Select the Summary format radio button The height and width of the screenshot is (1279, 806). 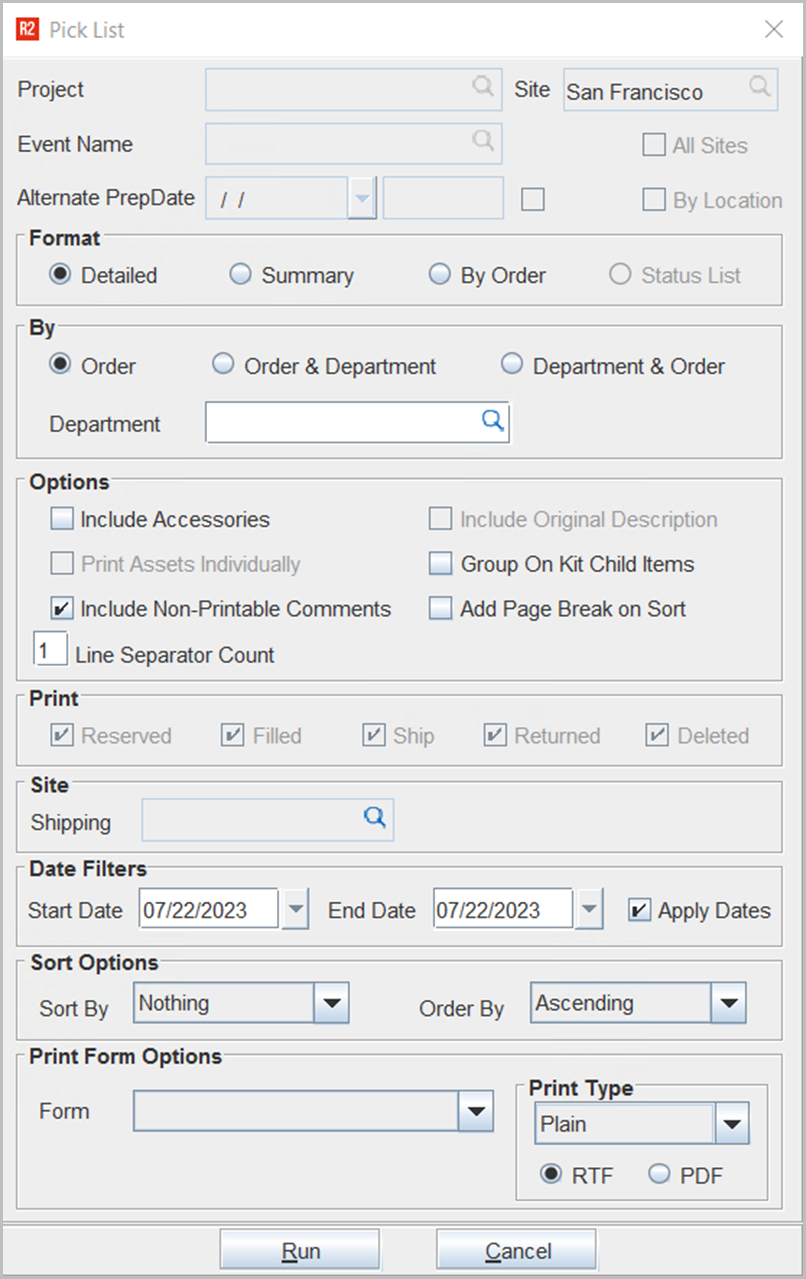[x=241, y=275]
